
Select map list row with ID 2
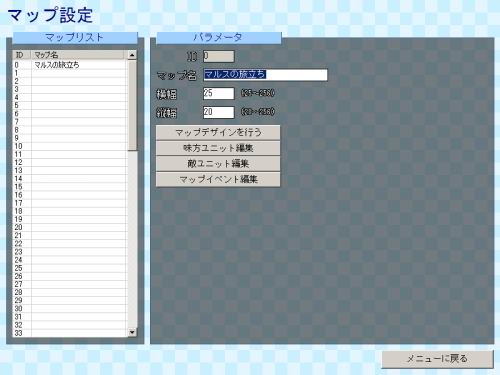[70, 81]
